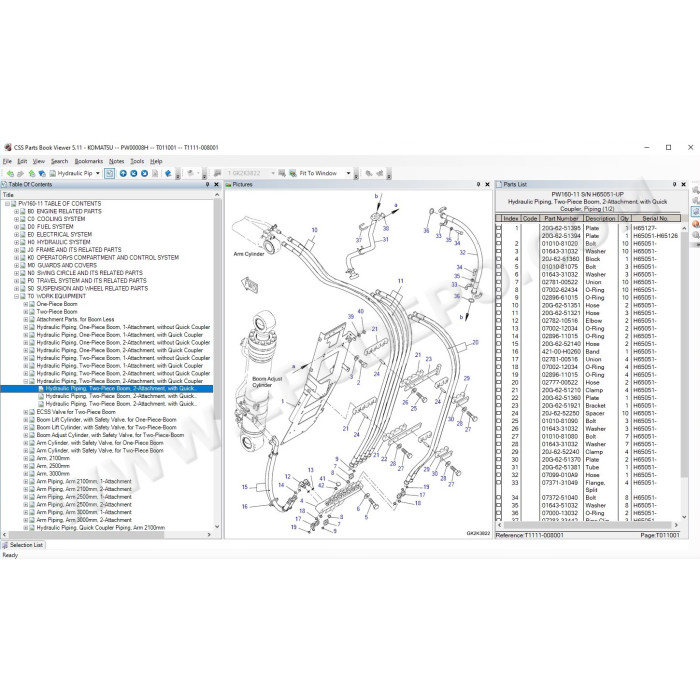Expand the B0 Engine Related Parts node
Screen dimensions: 700x700
[x=17, y=212]
